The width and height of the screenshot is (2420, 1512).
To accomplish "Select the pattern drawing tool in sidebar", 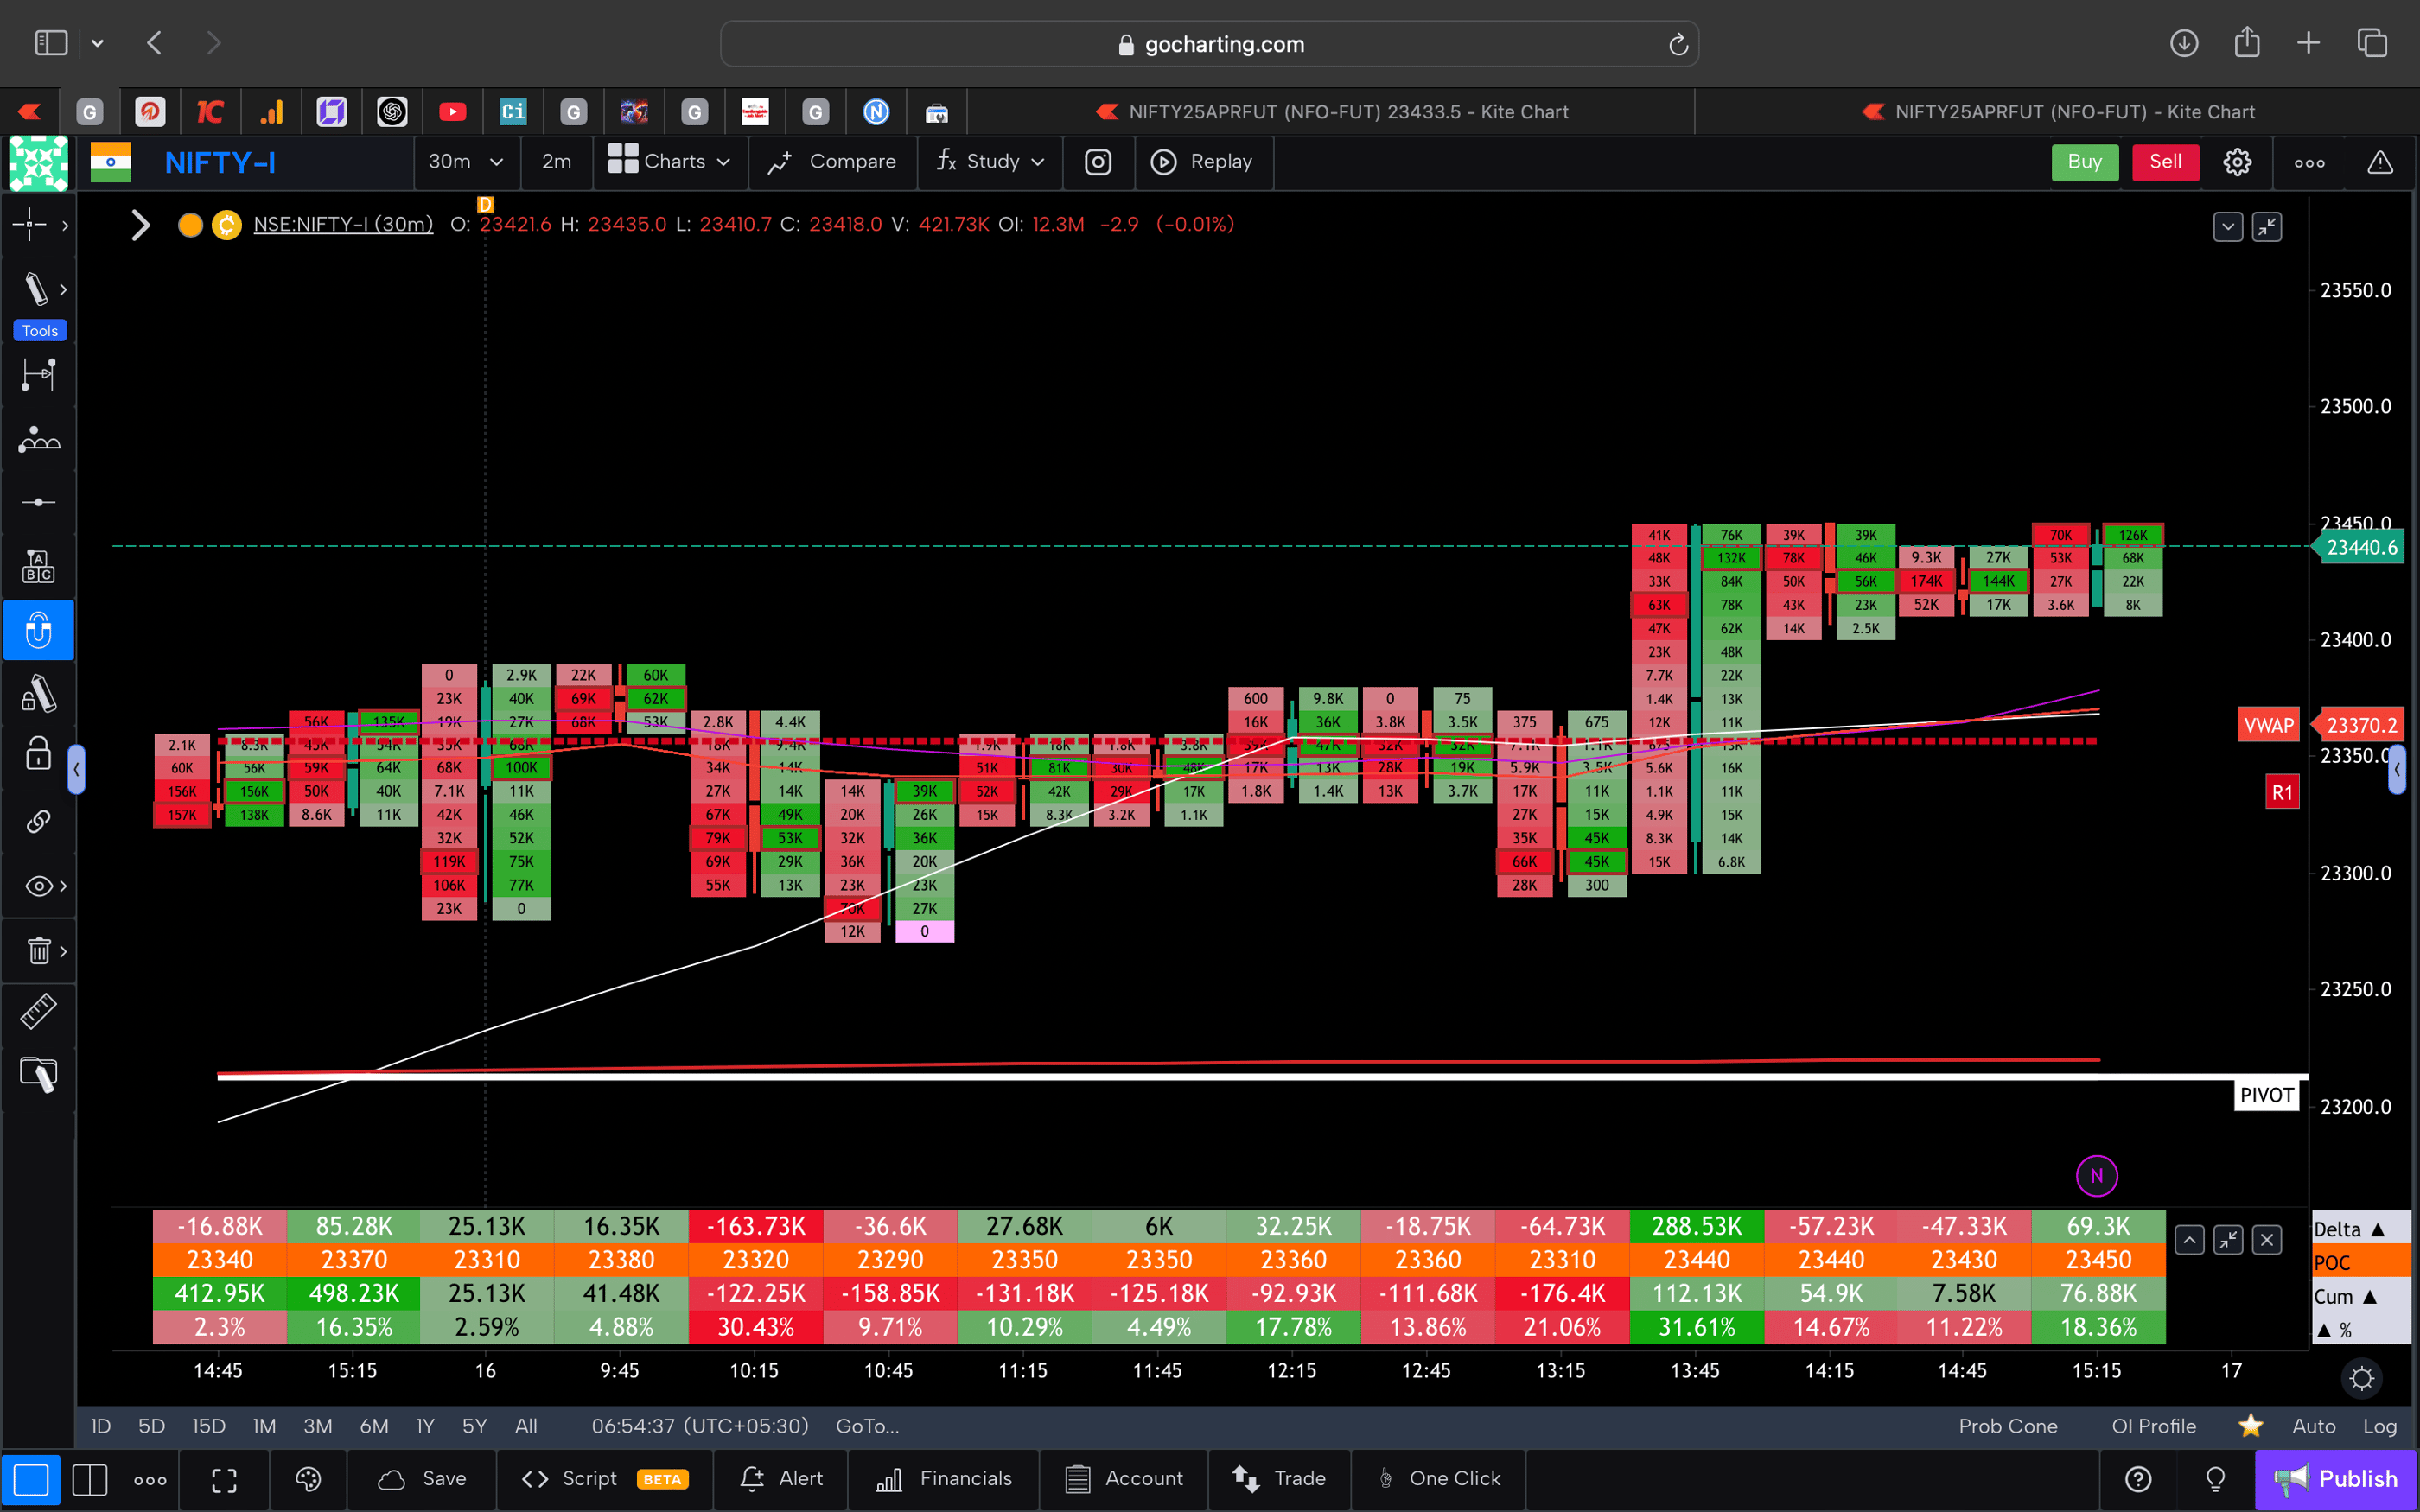I will coord(39,440).
